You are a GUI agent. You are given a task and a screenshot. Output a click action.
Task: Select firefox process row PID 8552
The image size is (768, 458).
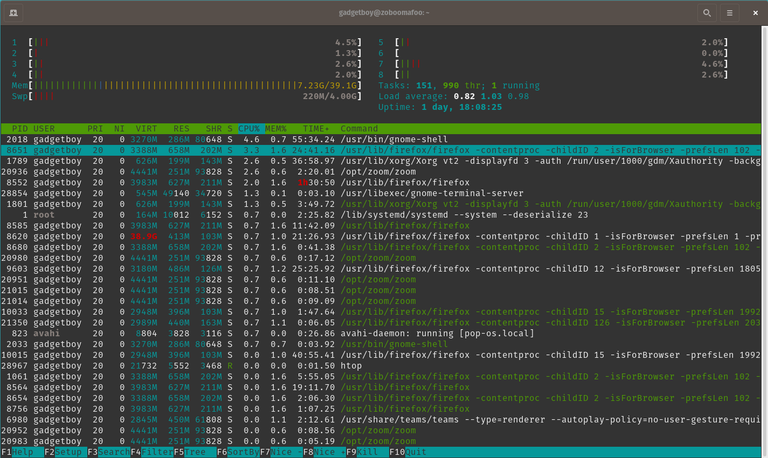pyautogui.click(x=381, y=183)
